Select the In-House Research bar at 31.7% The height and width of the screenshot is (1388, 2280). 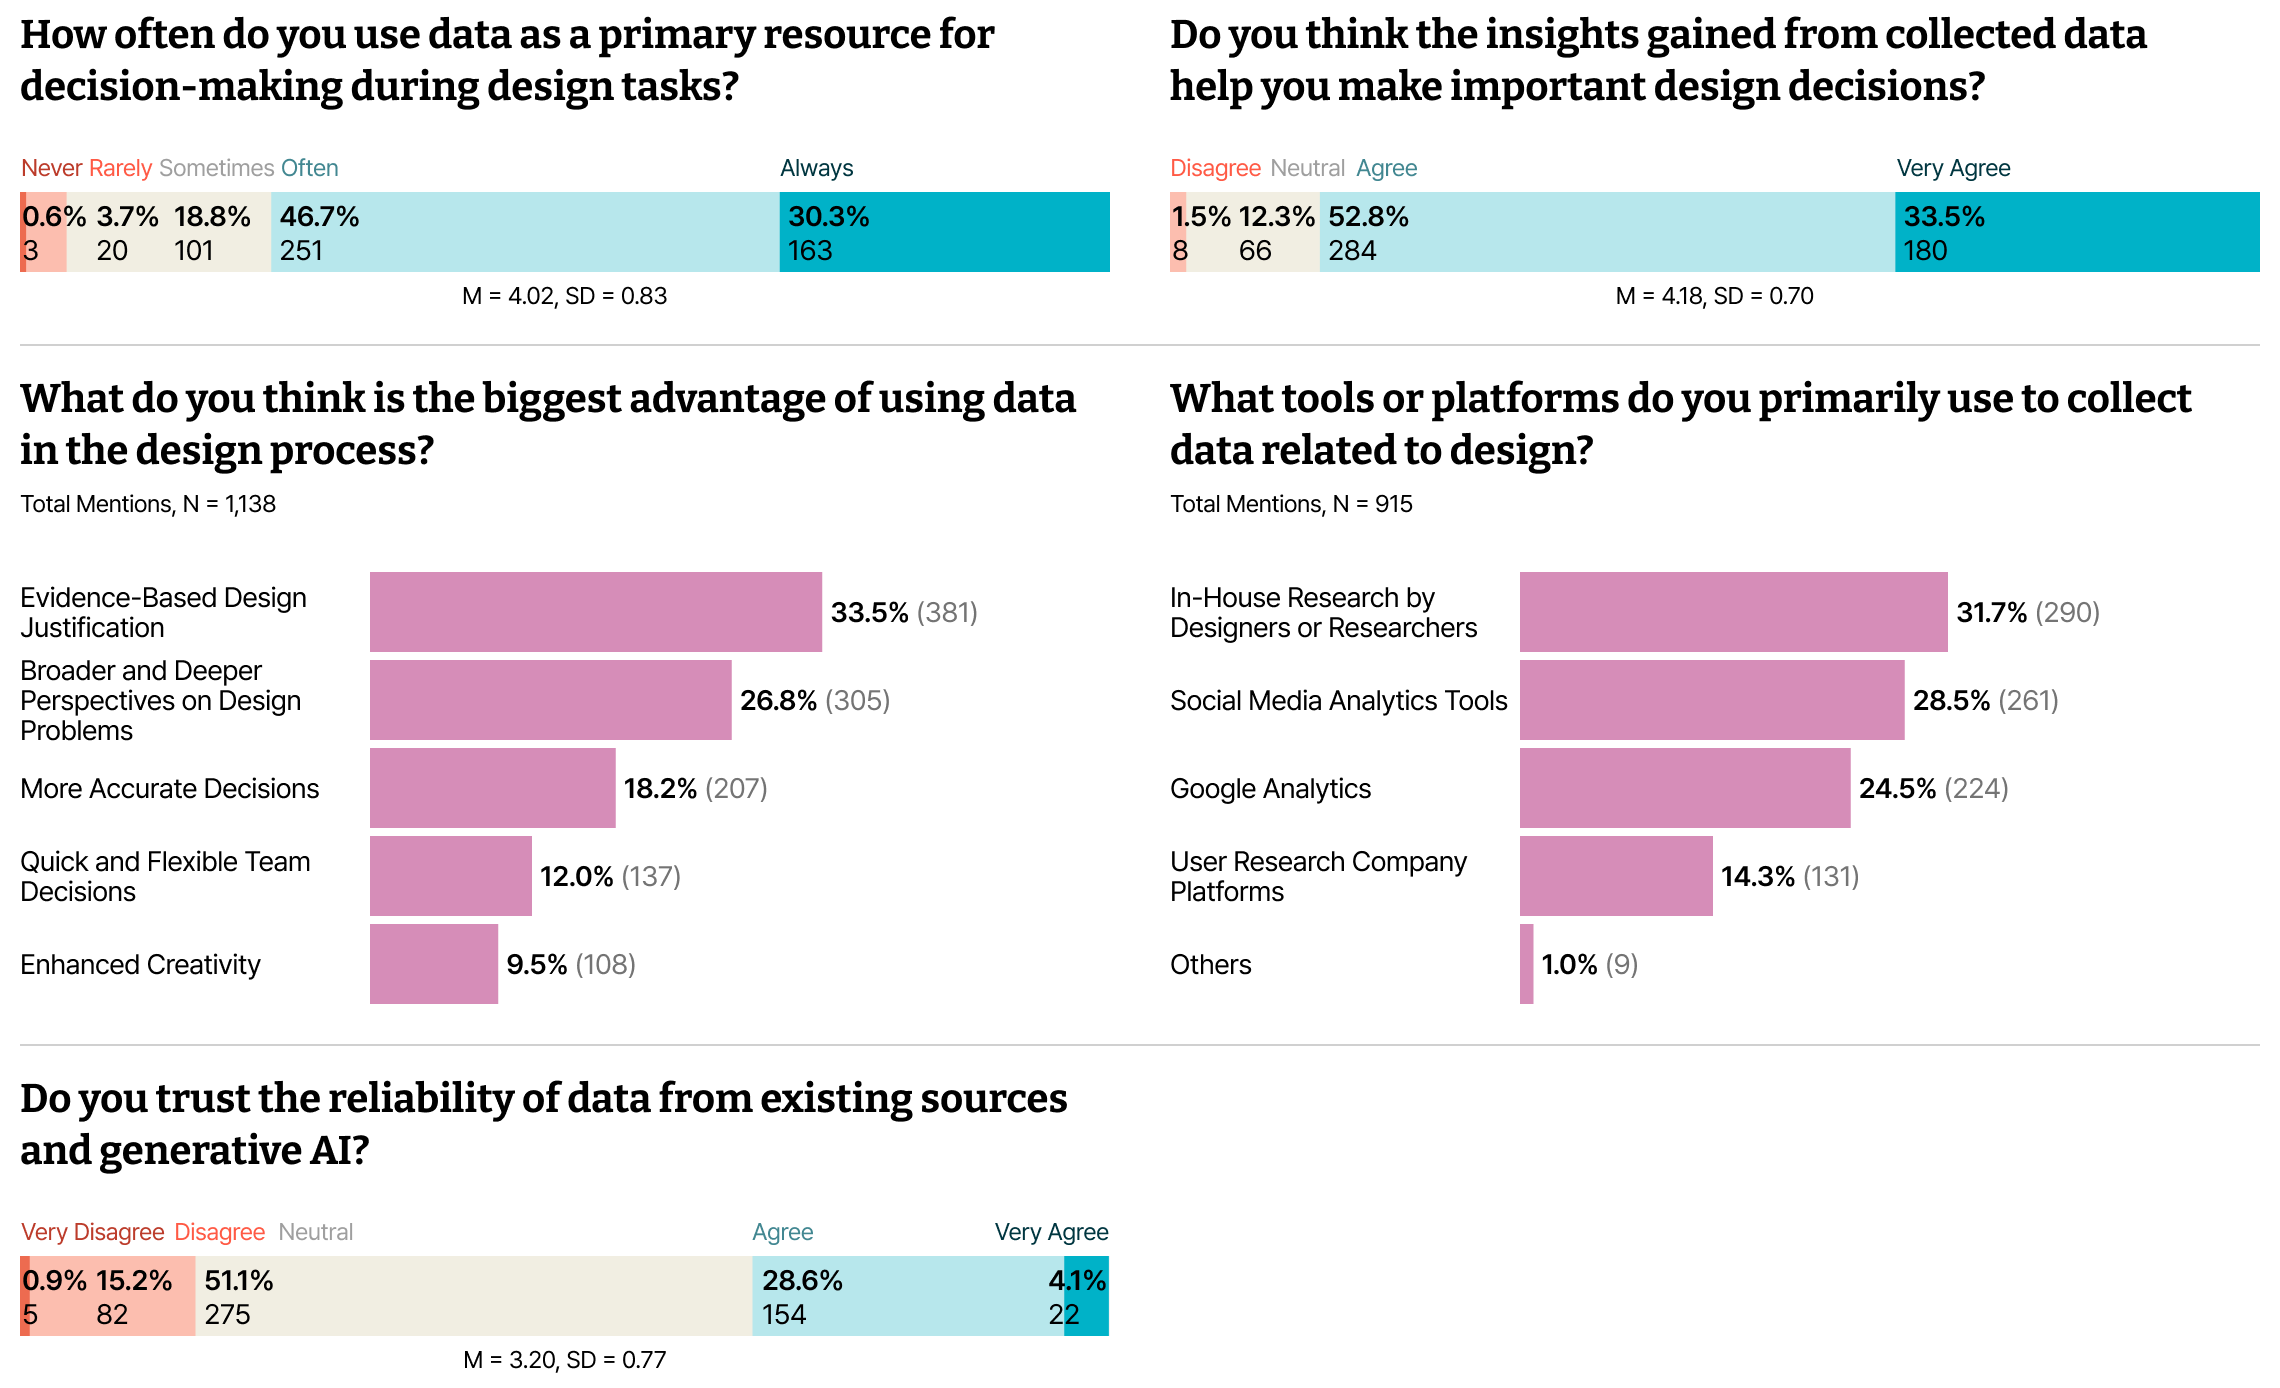[1734, 612]
